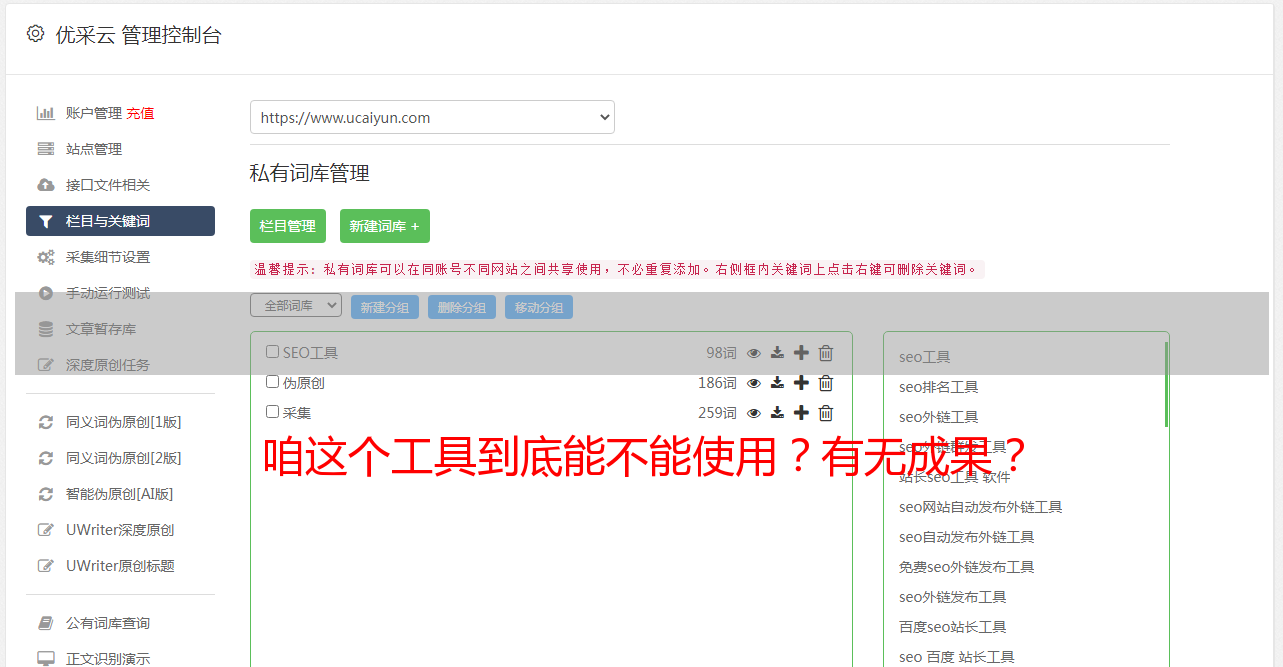The image size is (1283, 667).
Task: Click the plus icon on the 伪原创 row
Action: point(801,383)
